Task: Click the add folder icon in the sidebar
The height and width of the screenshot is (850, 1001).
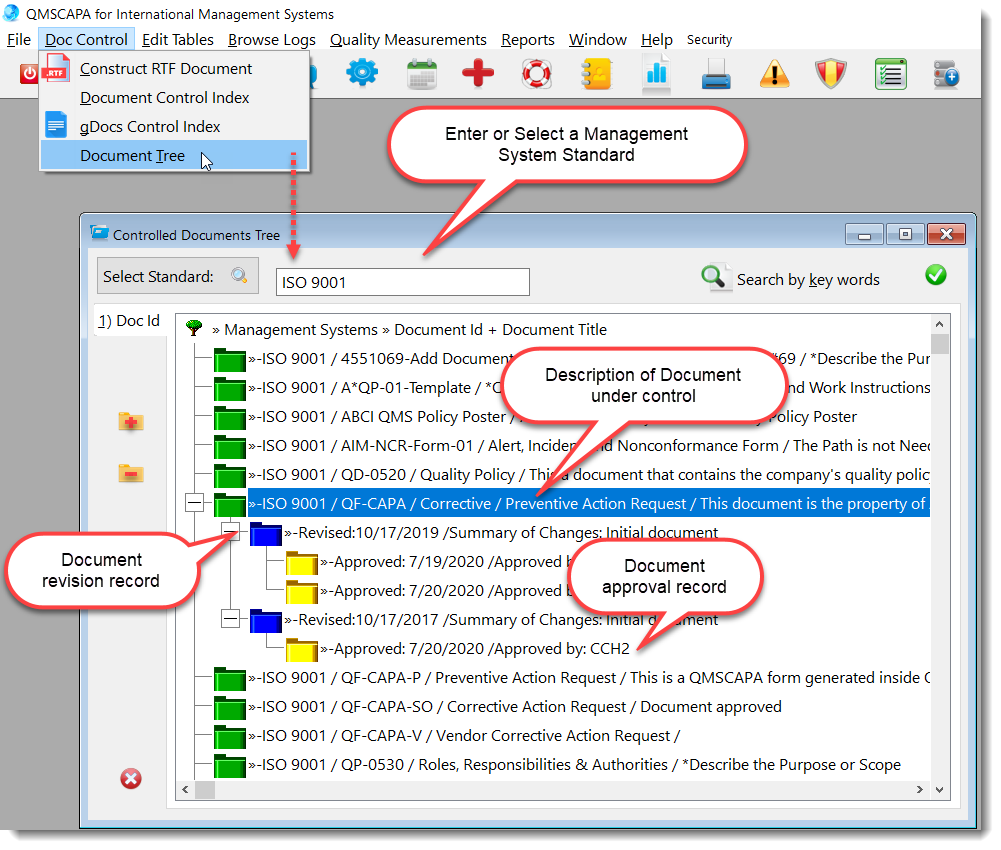Action: tap(130, 422)
